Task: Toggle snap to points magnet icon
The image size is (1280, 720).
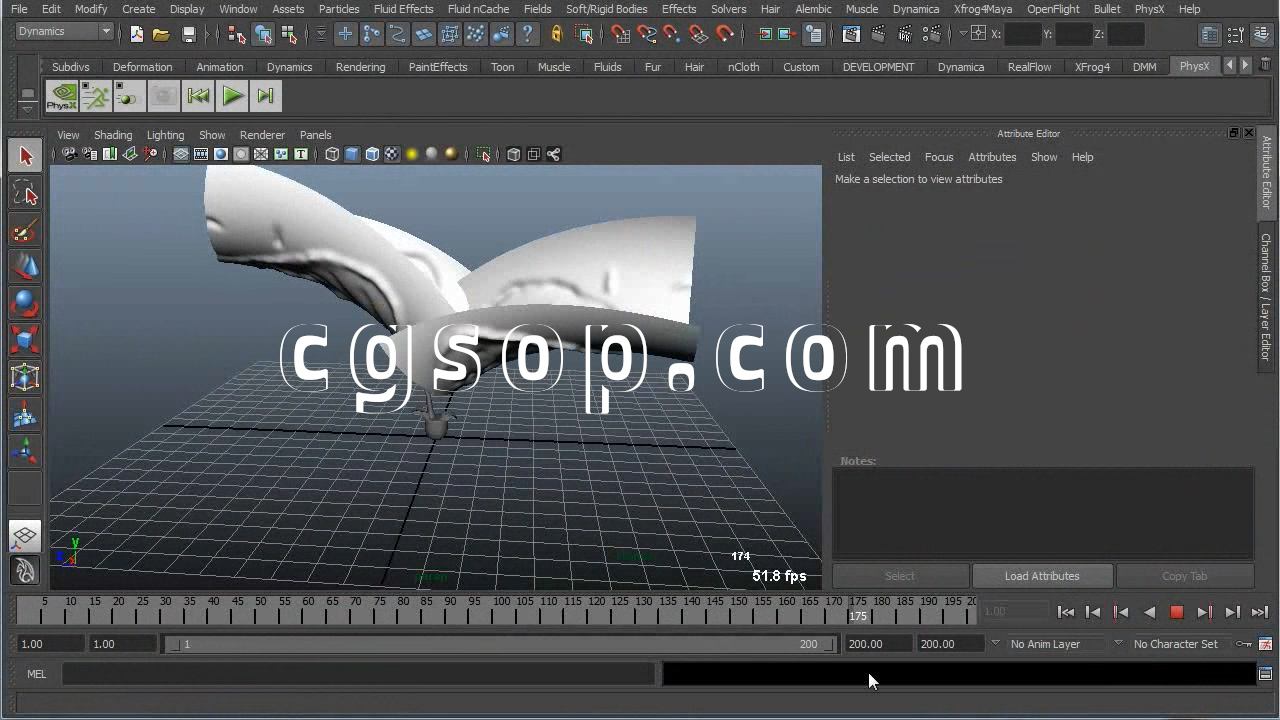Action: coord(673,34)
